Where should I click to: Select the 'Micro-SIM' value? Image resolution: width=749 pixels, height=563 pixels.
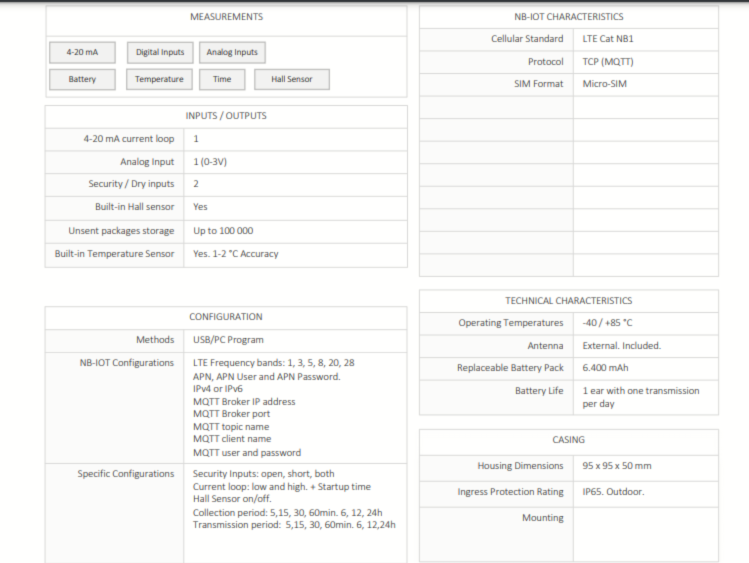[x=605, y=84]
